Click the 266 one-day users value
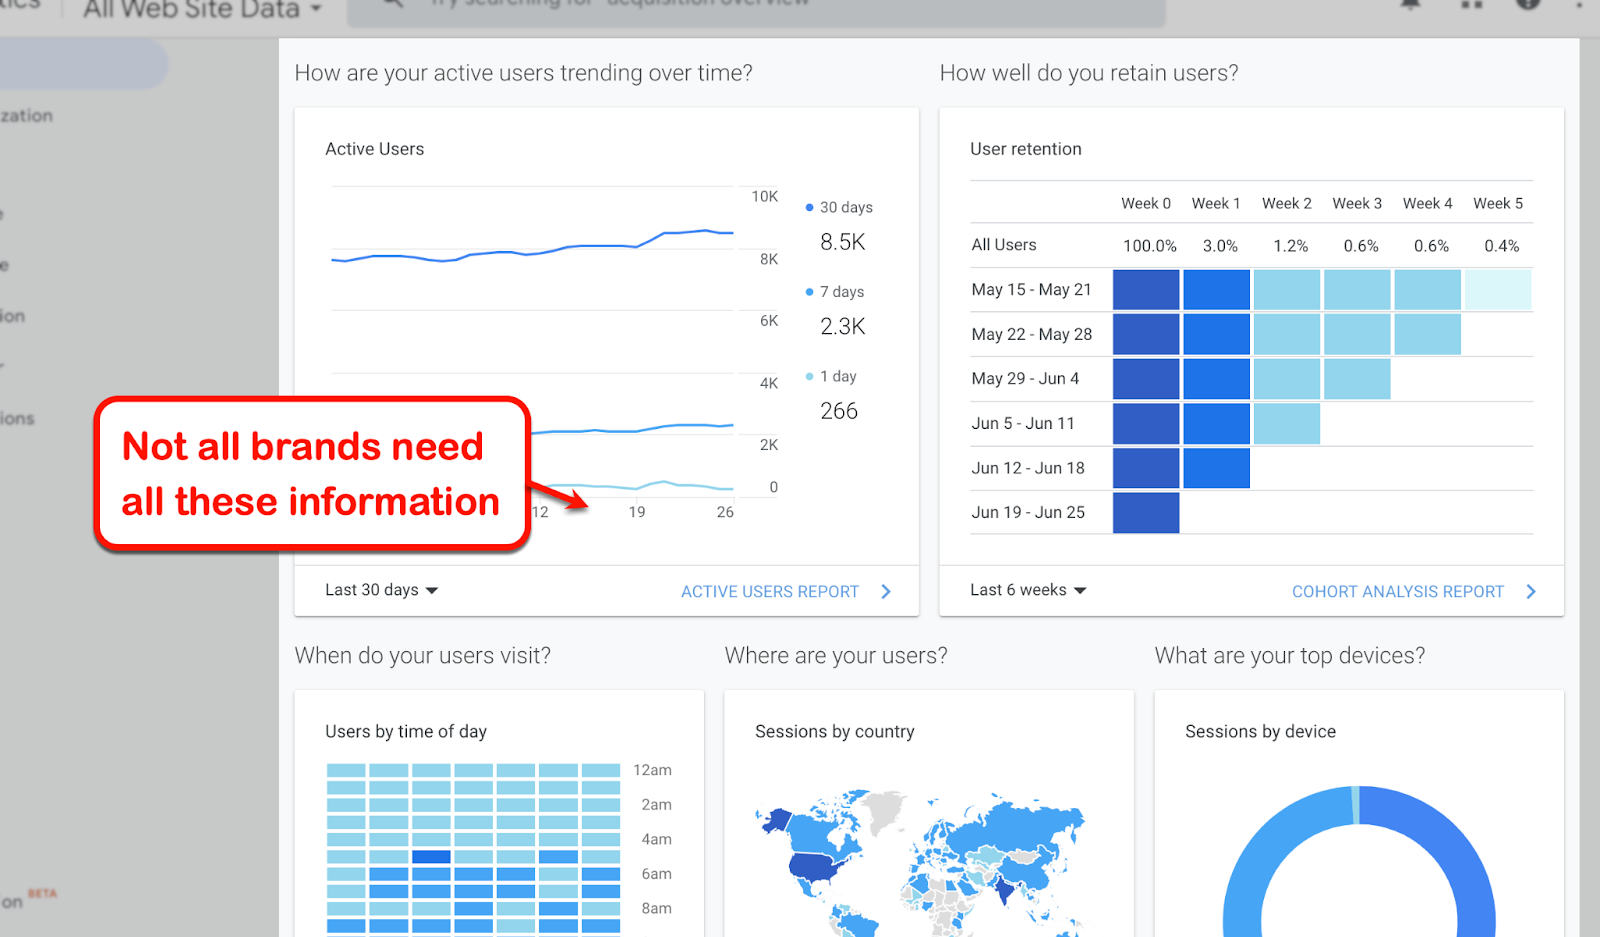Viewport: 1600px width, 937px height. tap(839, 411)
